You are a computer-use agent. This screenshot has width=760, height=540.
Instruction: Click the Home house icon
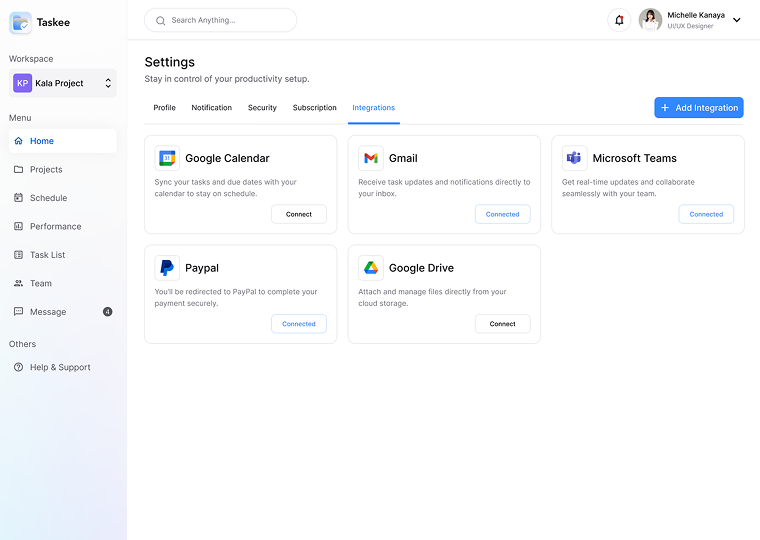click(18, 141)
